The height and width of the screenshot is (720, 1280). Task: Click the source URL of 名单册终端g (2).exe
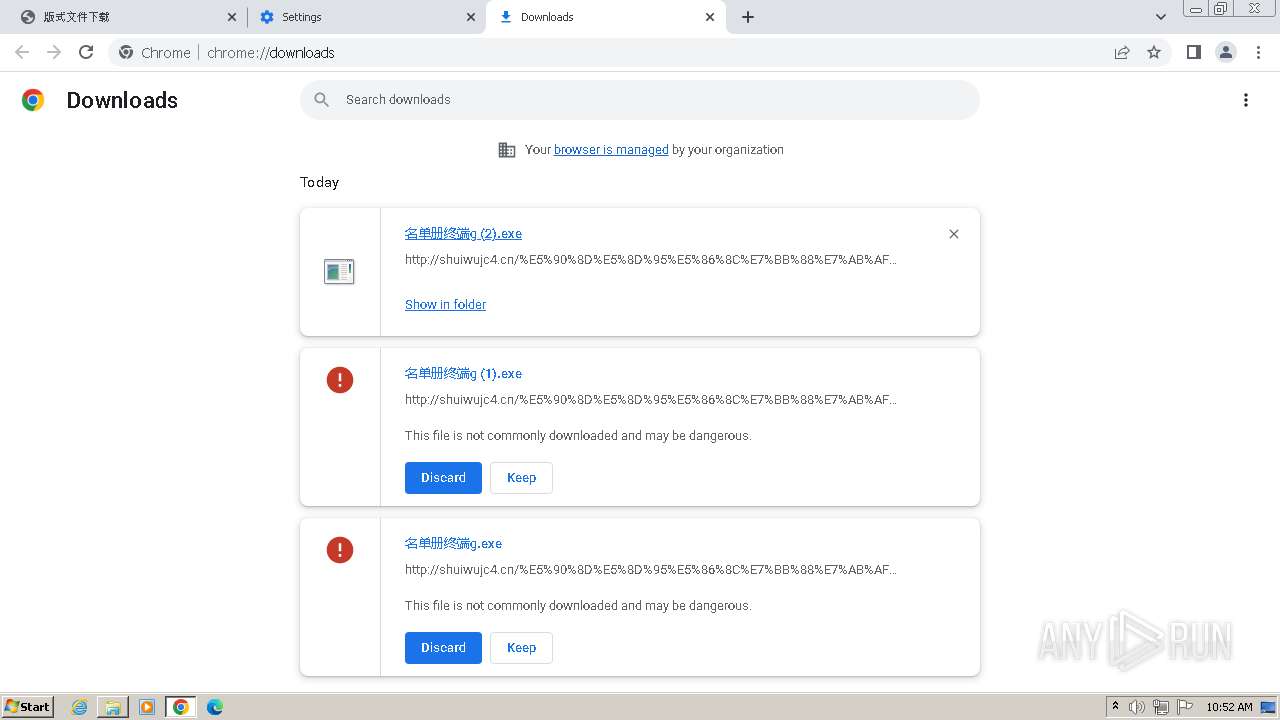(x=651, y=260)
